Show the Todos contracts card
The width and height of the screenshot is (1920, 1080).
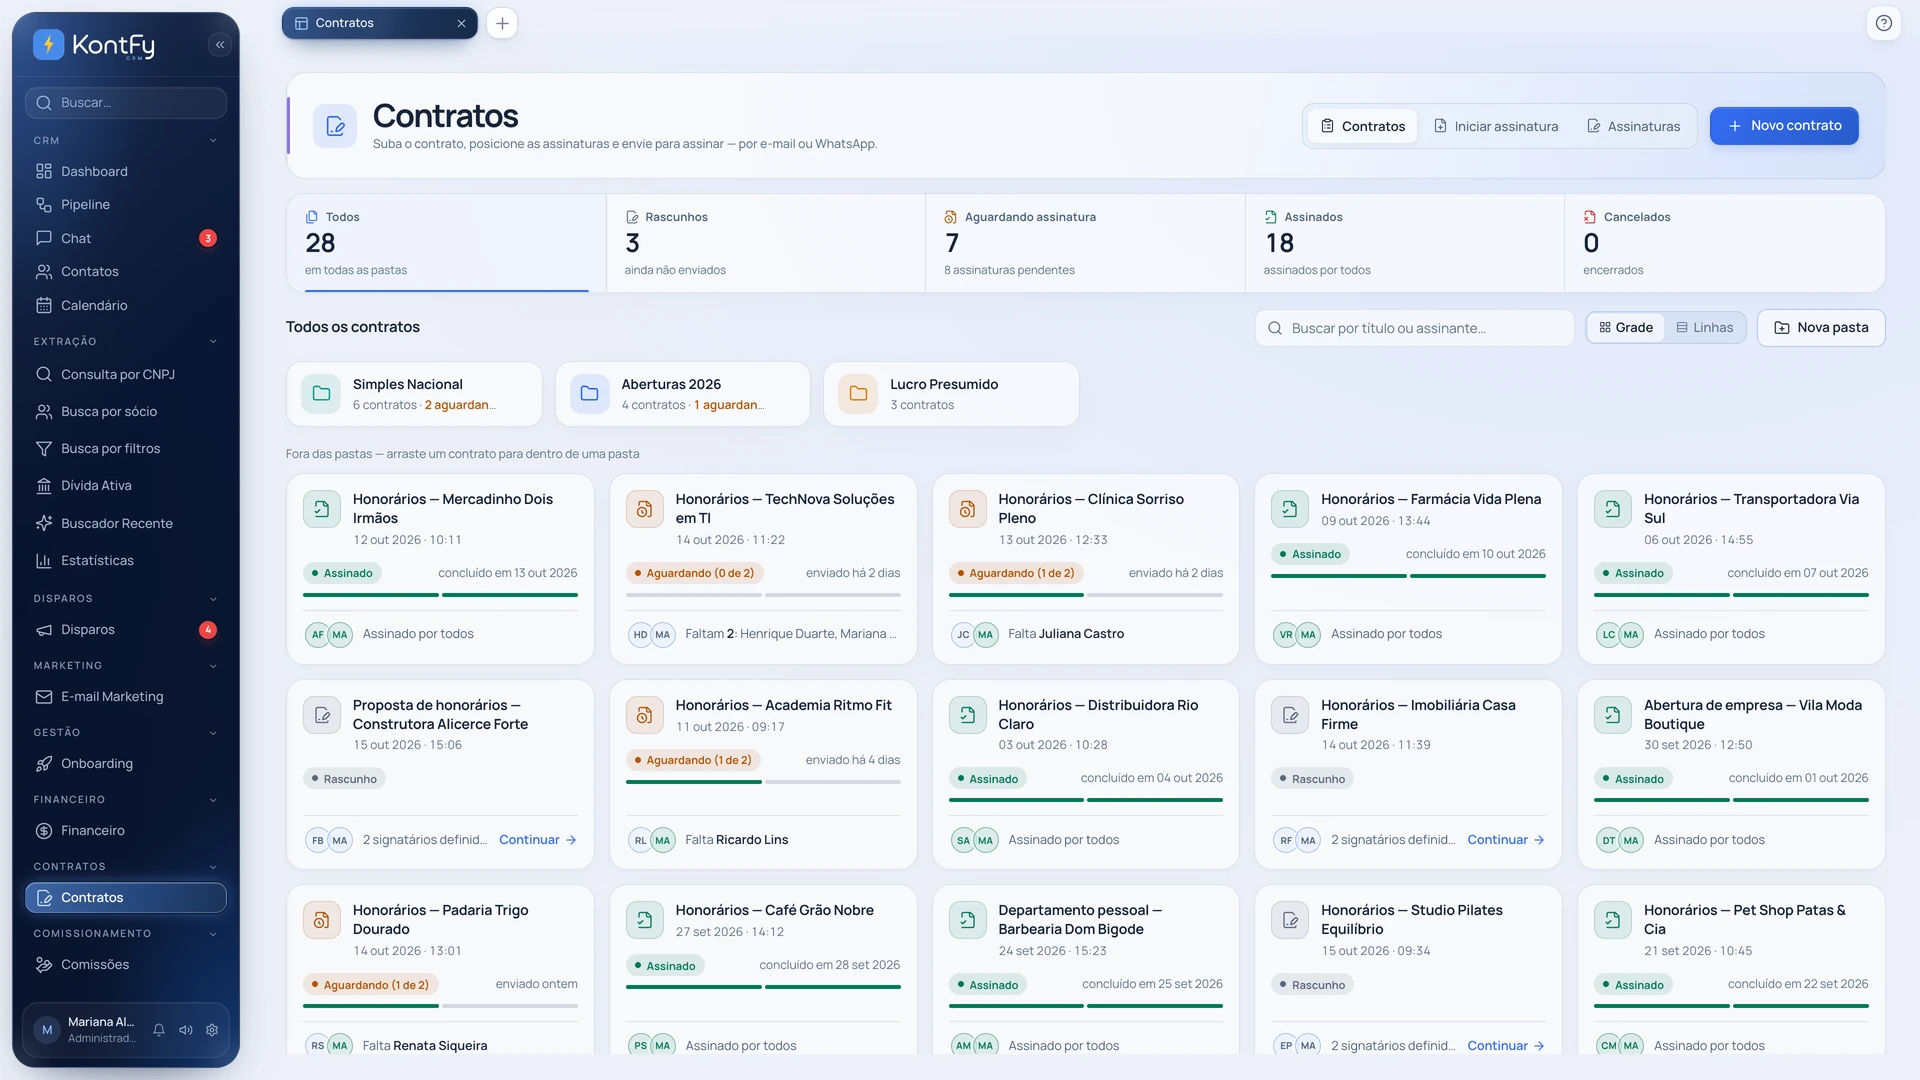(x=447, y=243)
